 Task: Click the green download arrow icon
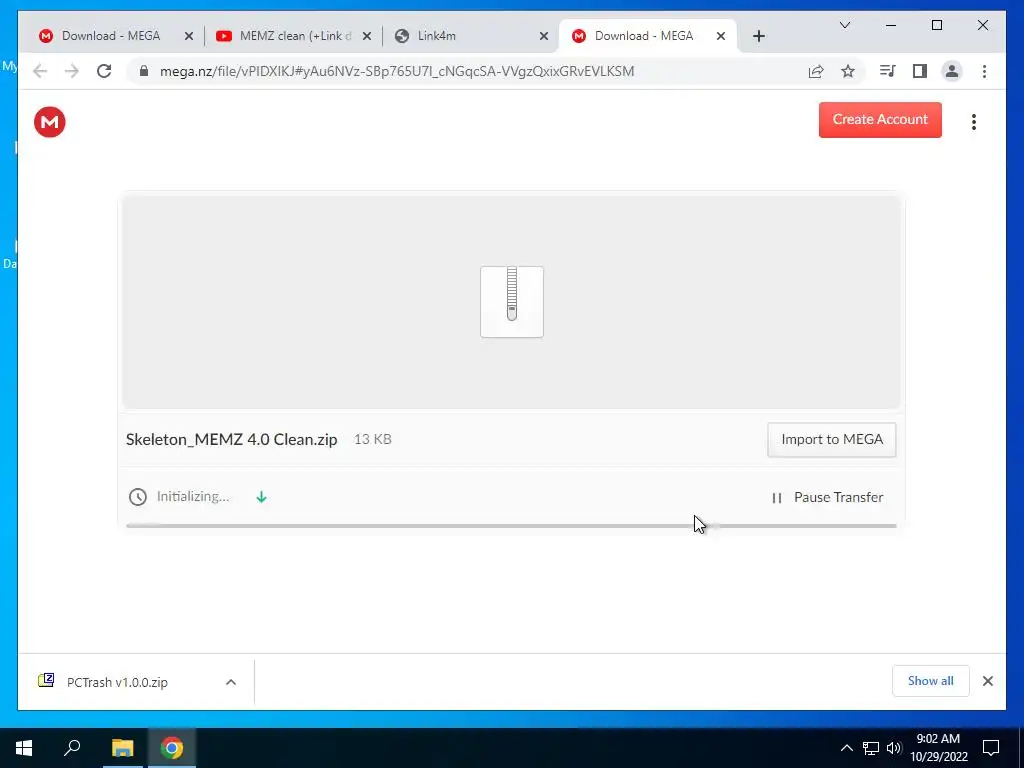[261, 497]
